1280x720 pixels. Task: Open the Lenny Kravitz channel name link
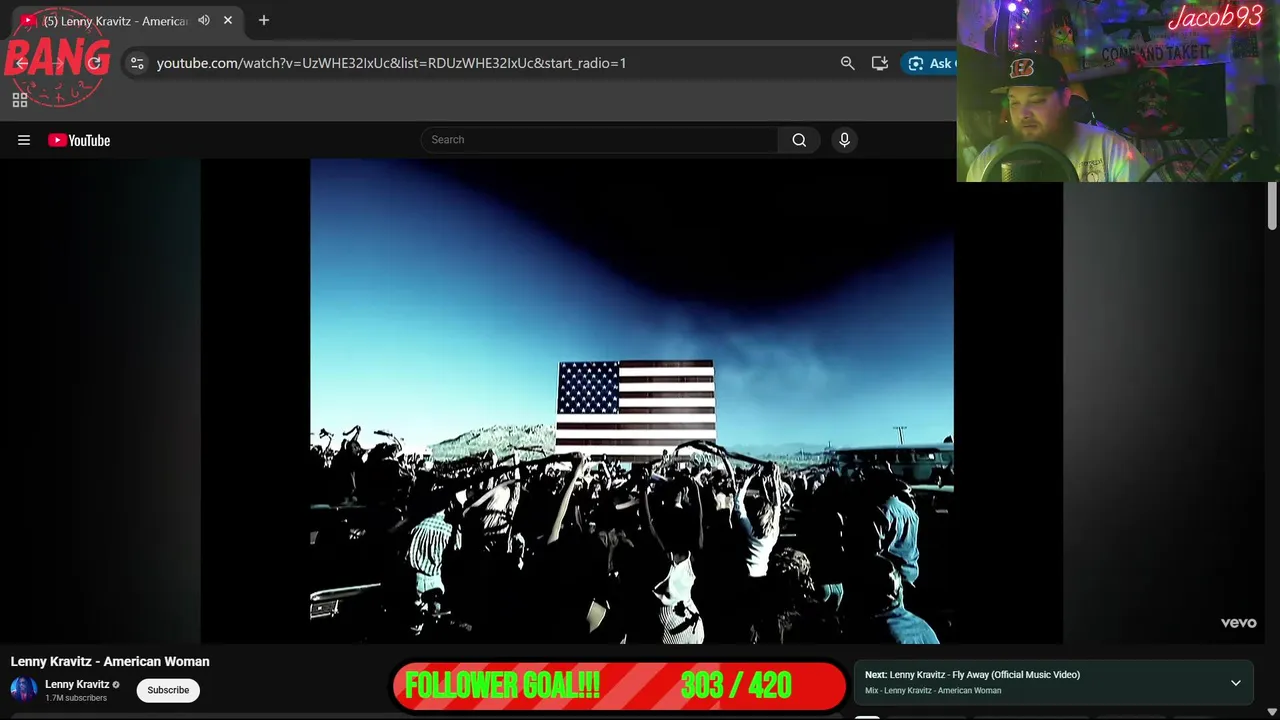click(x=77, y=685)
